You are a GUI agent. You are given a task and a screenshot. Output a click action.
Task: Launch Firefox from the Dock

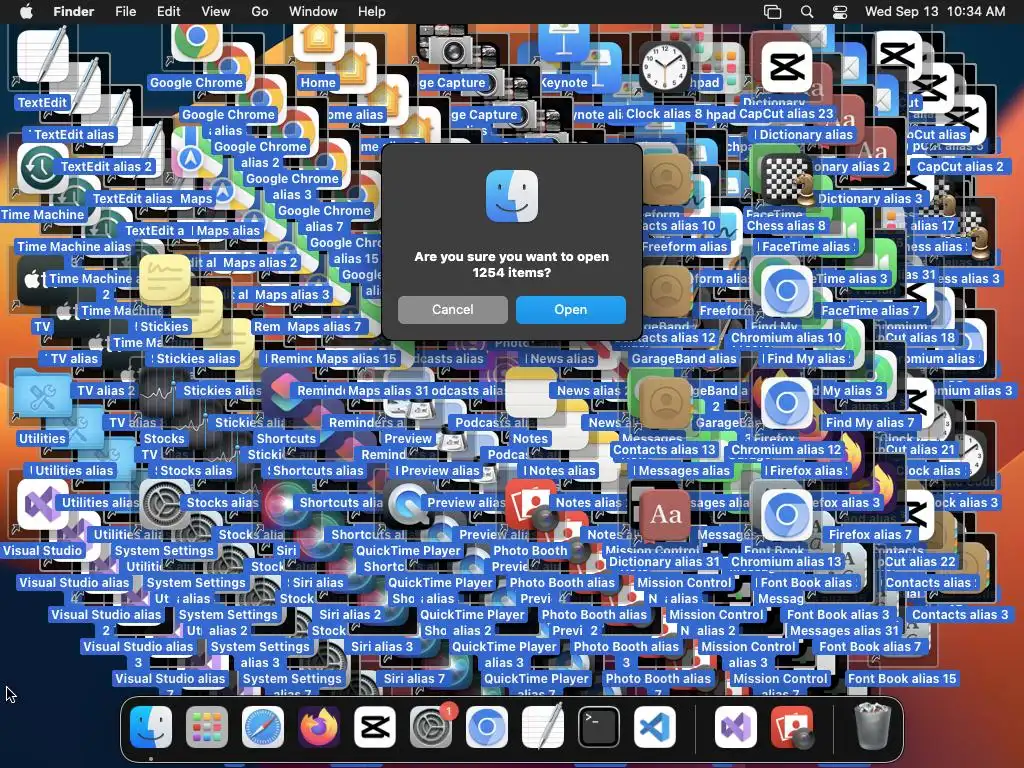(x=319, y=727)
